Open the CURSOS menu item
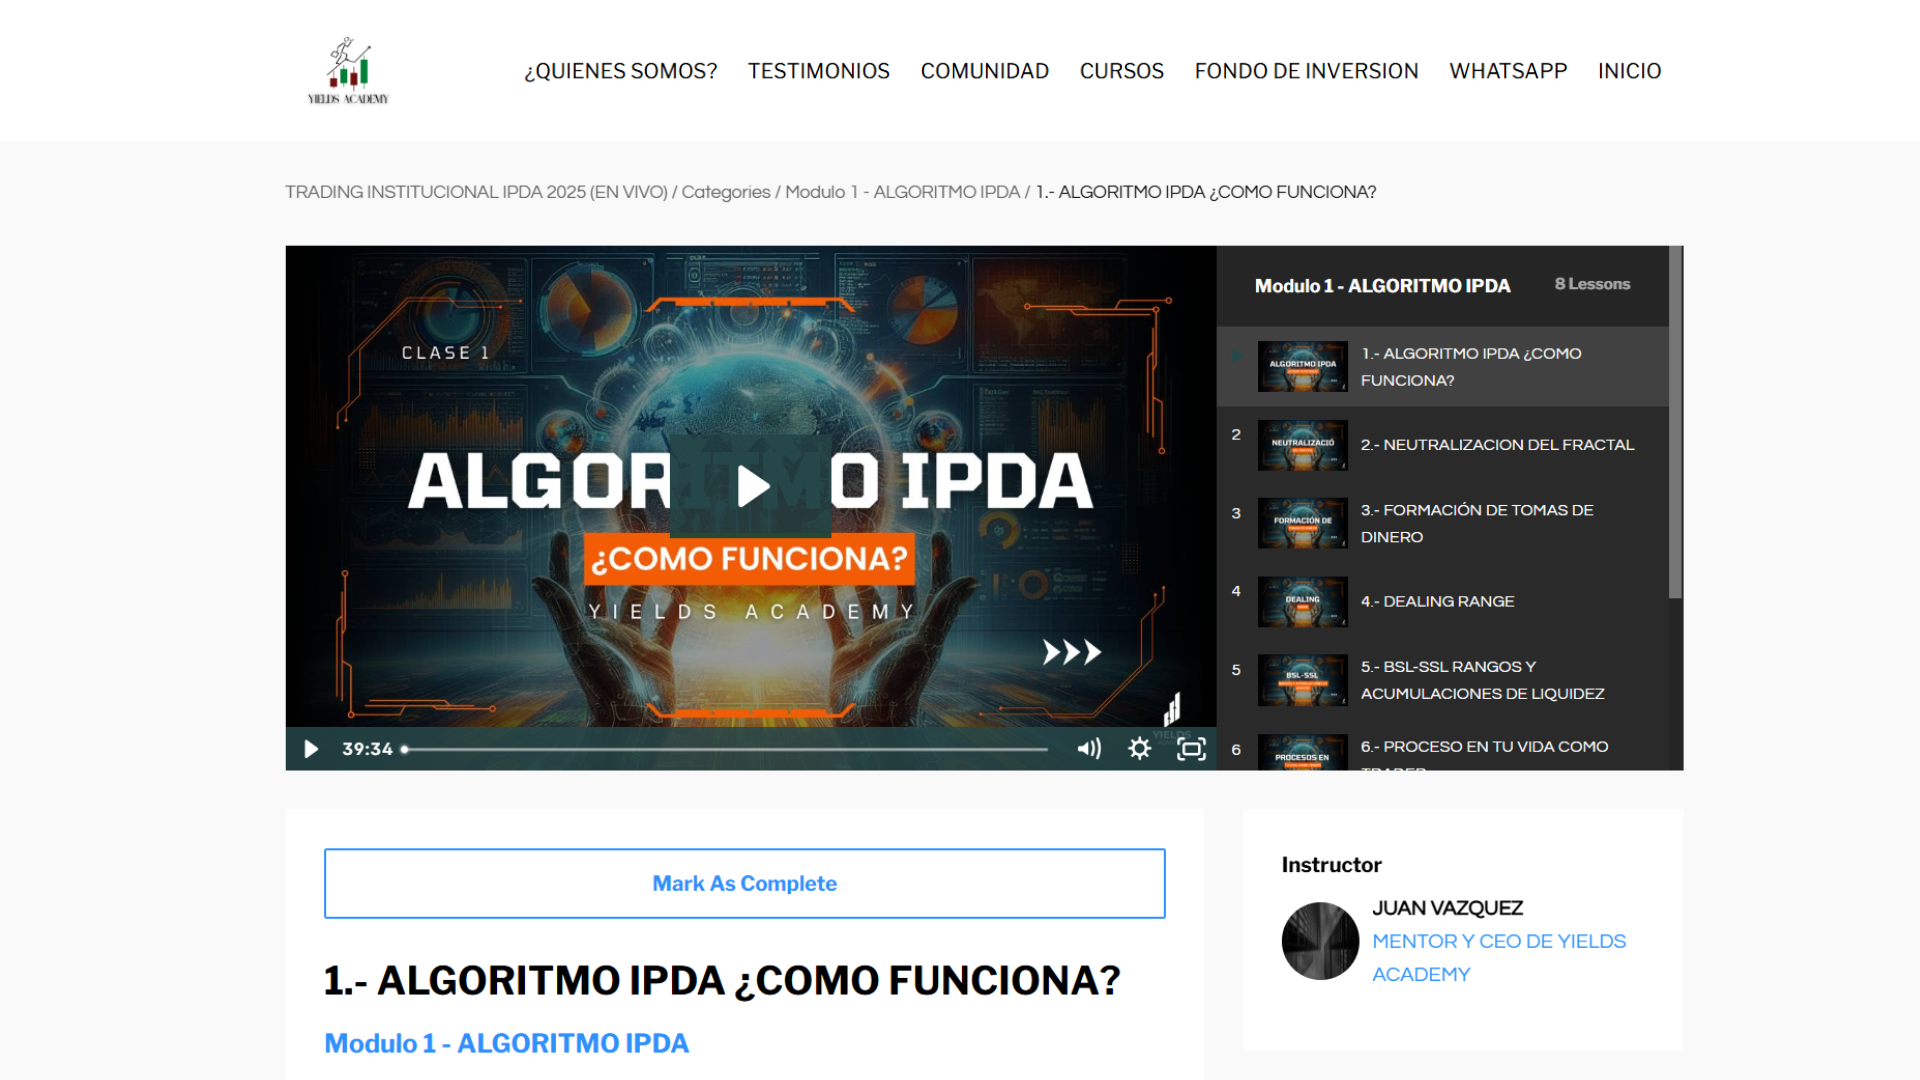1920x1080 pixels. pos(1121,71)
